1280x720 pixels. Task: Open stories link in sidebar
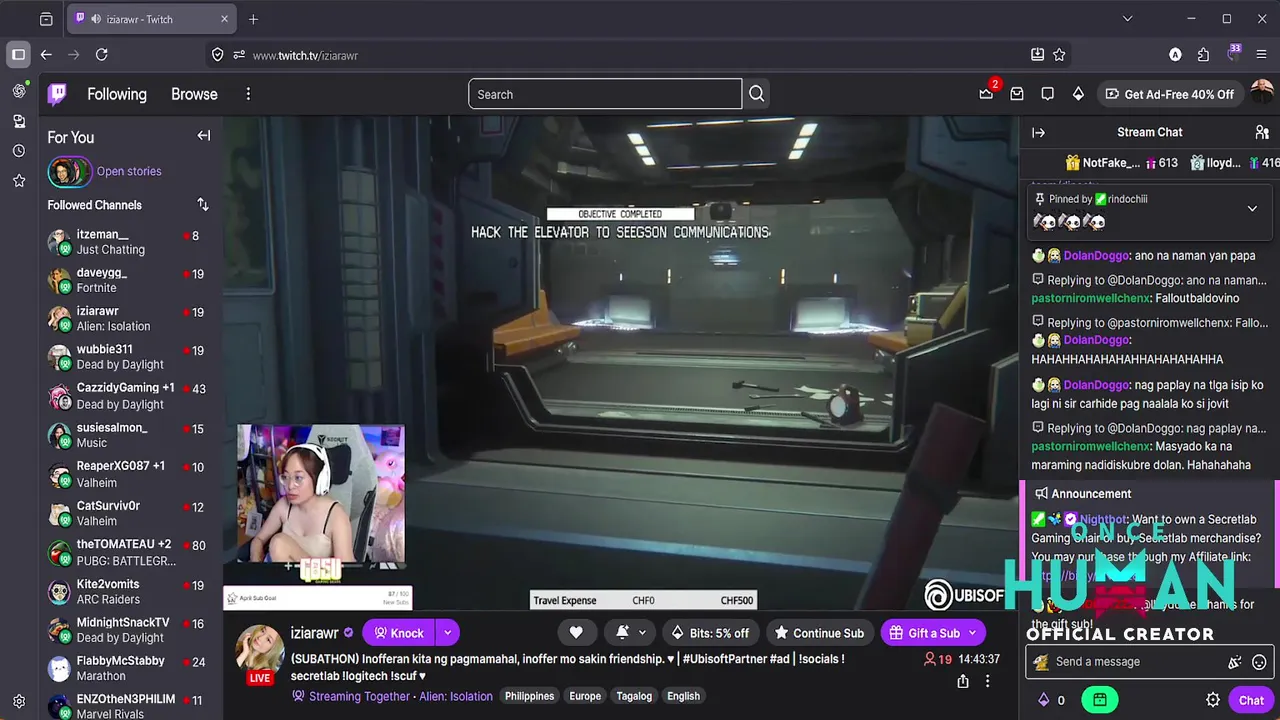129,171
